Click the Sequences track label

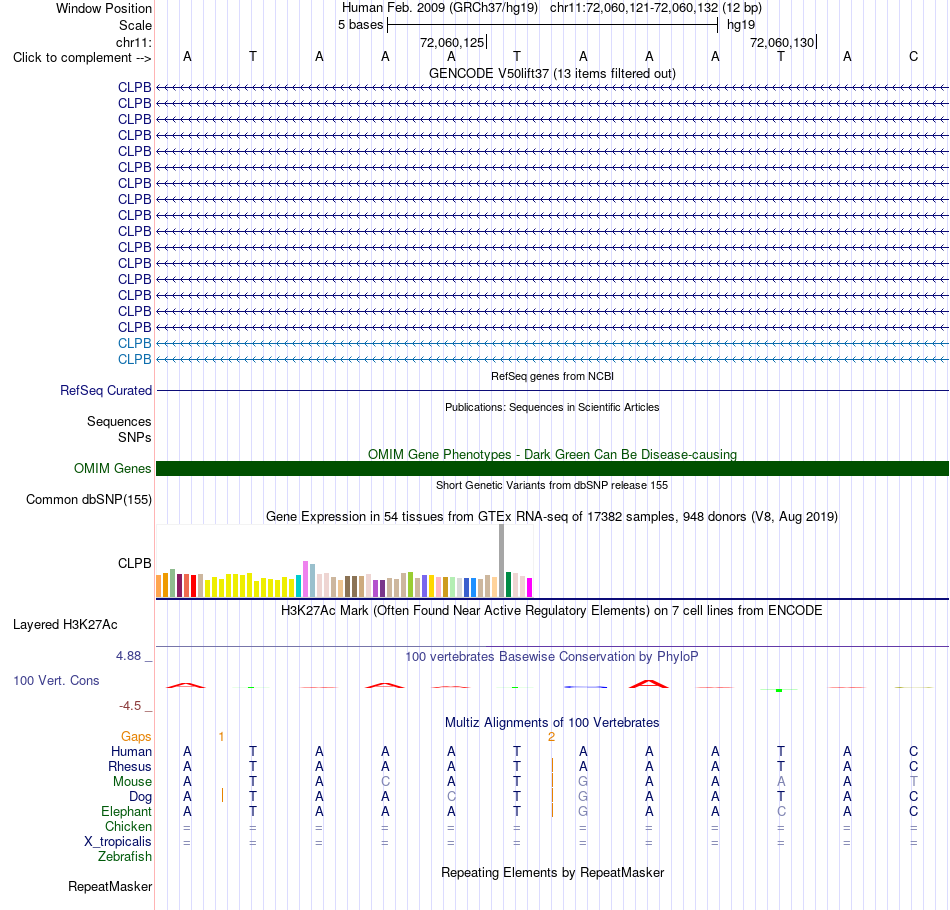pyautogui.click(x=119, y=422)
